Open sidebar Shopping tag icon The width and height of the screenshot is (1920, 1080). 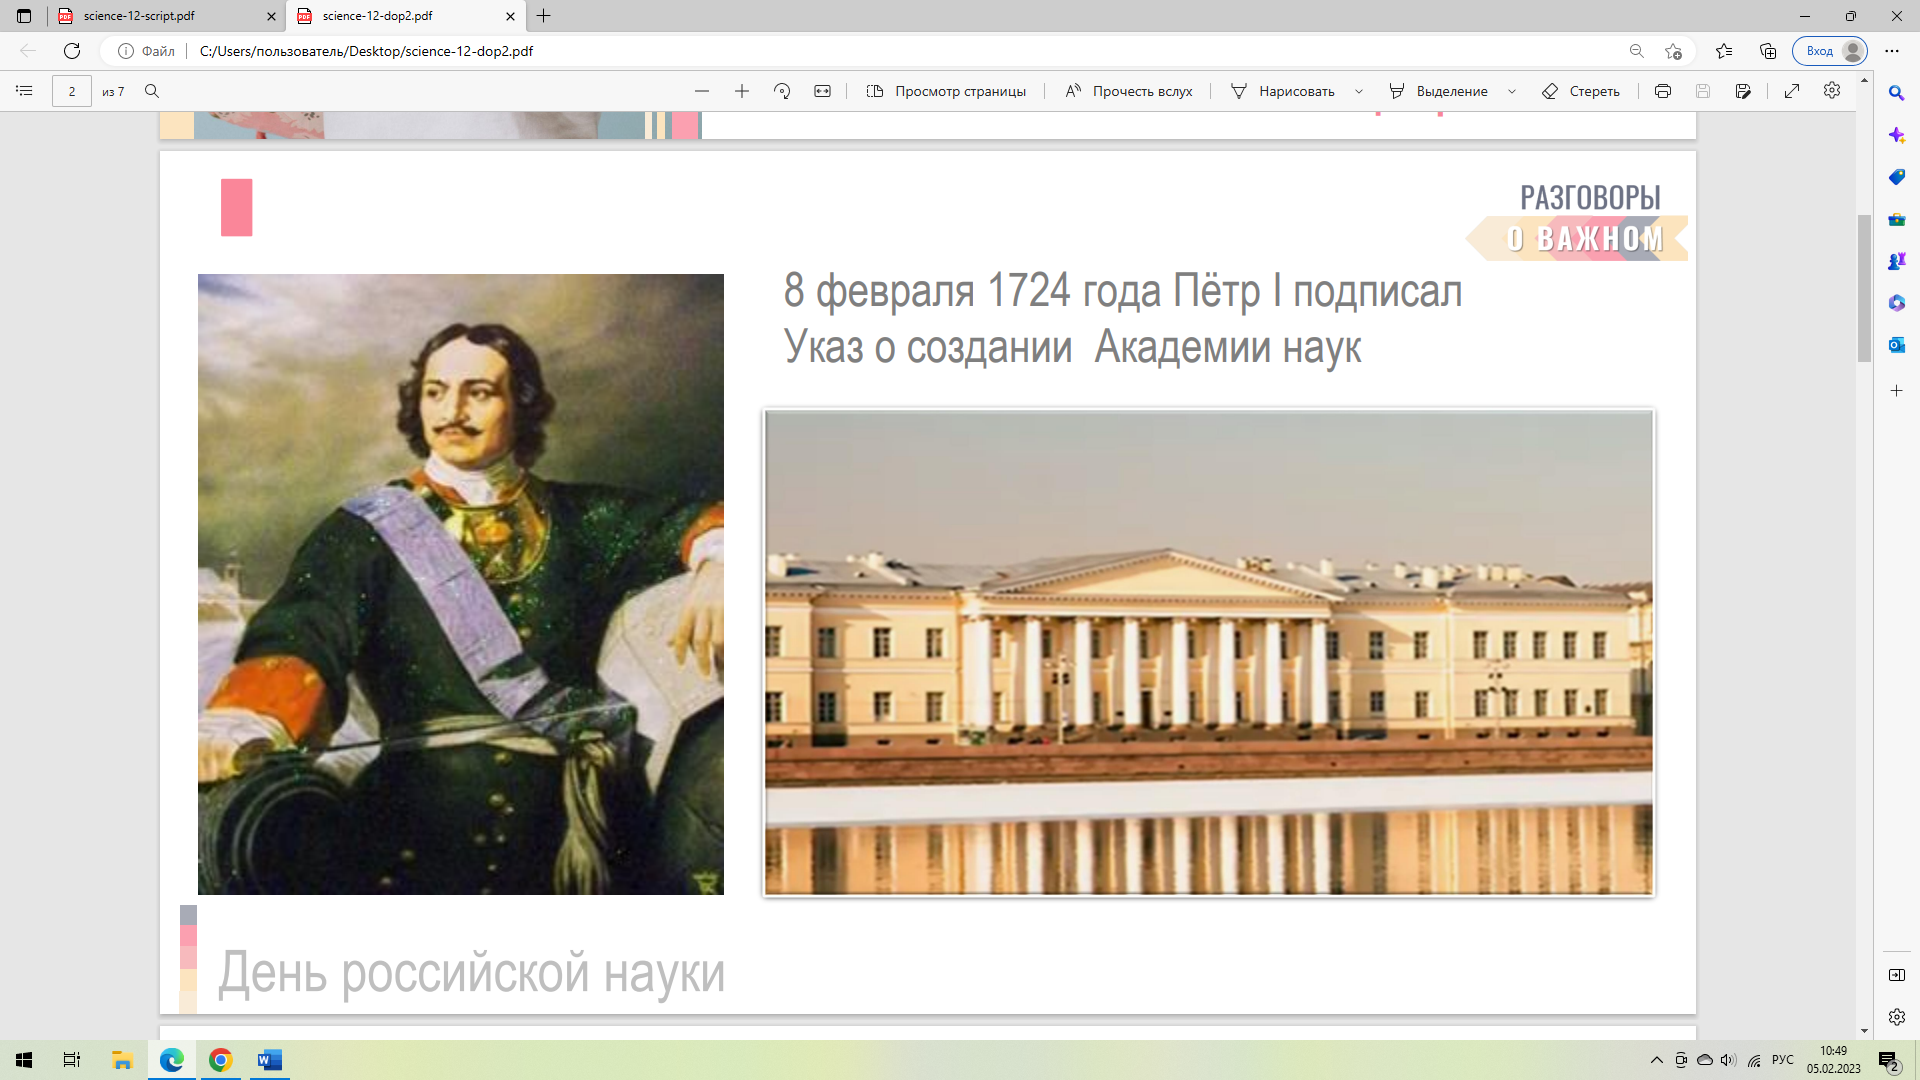point(1896,177)
